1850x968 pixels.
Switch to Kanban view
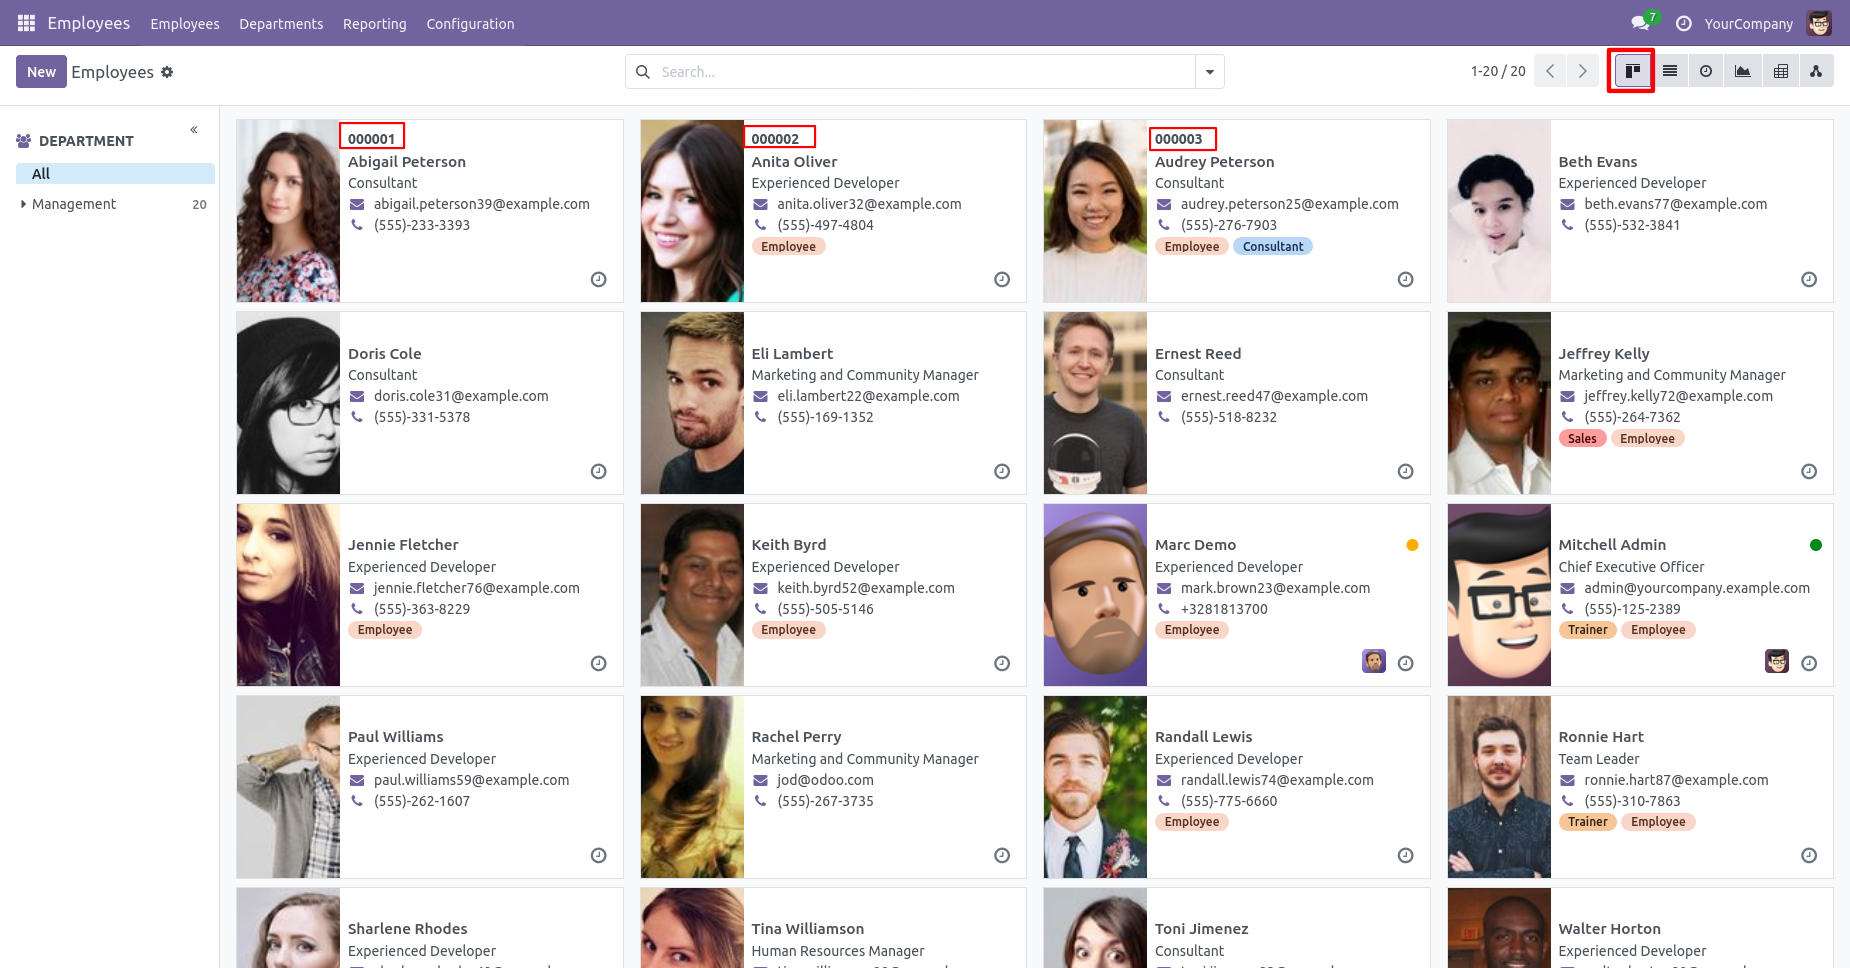1632,71
